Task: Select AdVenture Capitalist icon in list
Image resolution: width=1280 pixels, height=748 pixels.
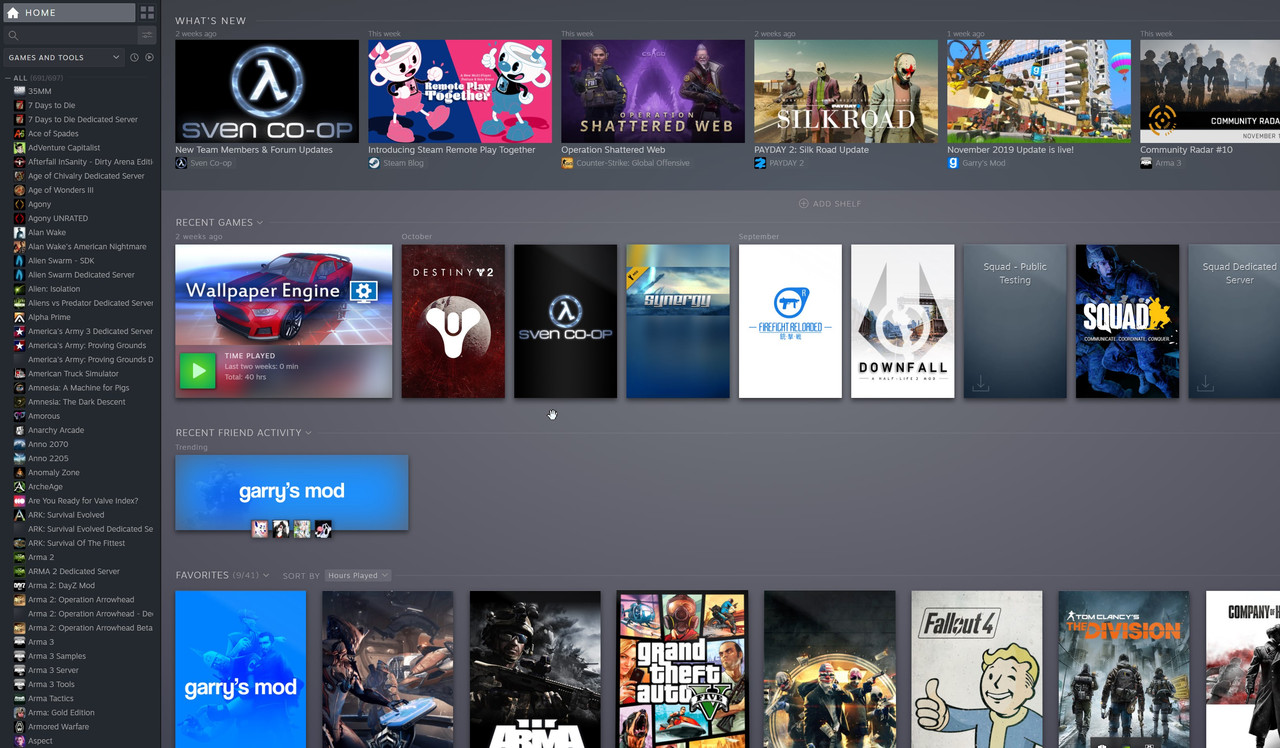Action: 19,147
